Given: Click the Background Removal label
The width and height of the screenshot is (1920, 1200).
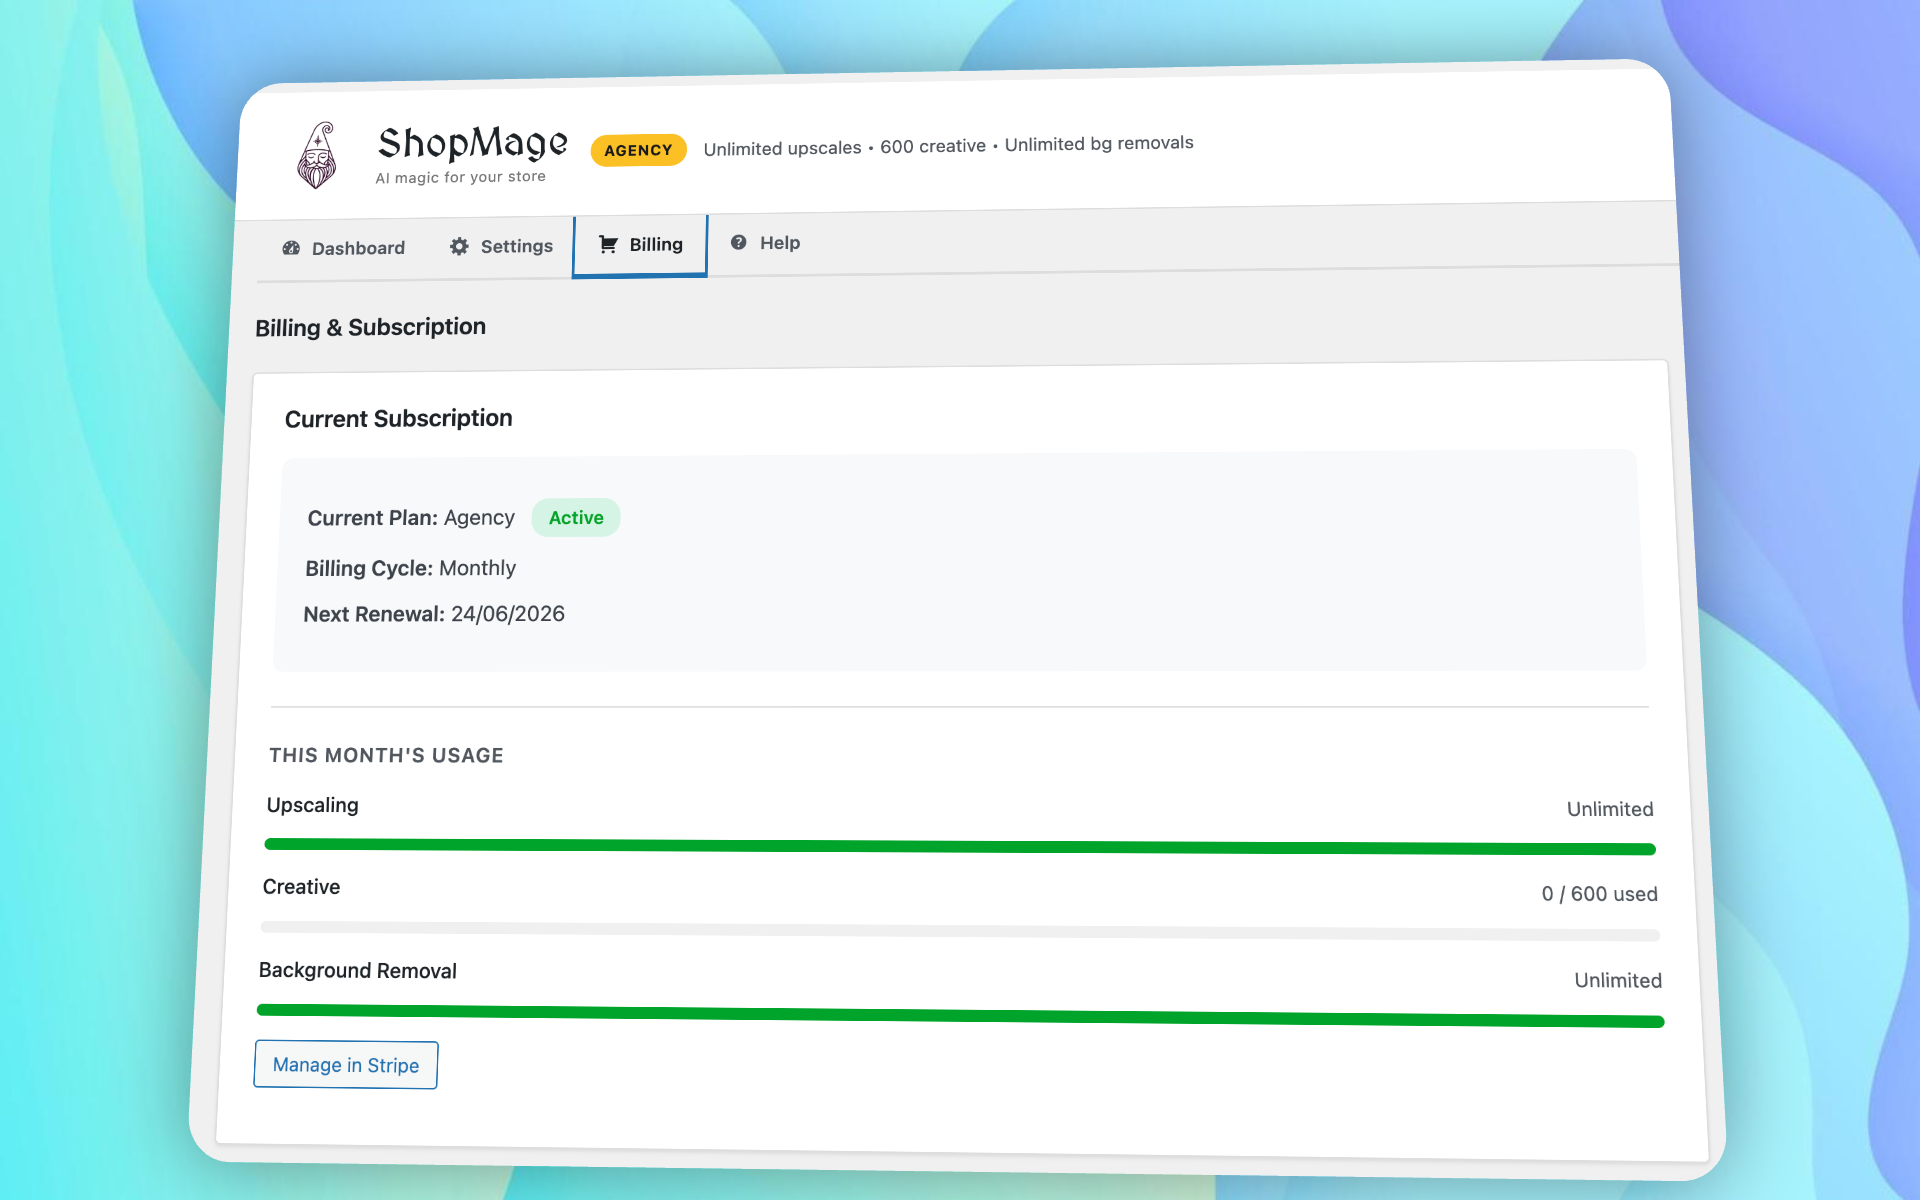Looking at the screenshot, I should click(x=357, y=971).
